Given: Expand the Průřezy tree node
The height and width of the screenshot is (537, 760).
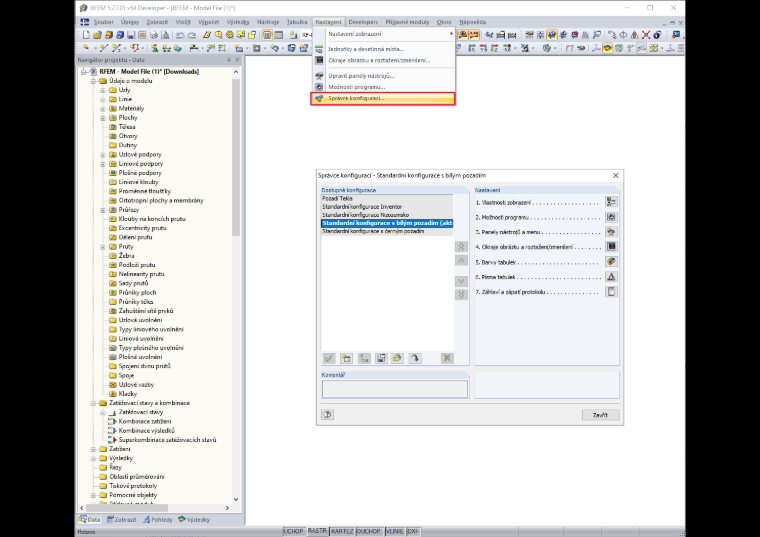Looking at the screenshot, I should [103, 210].
